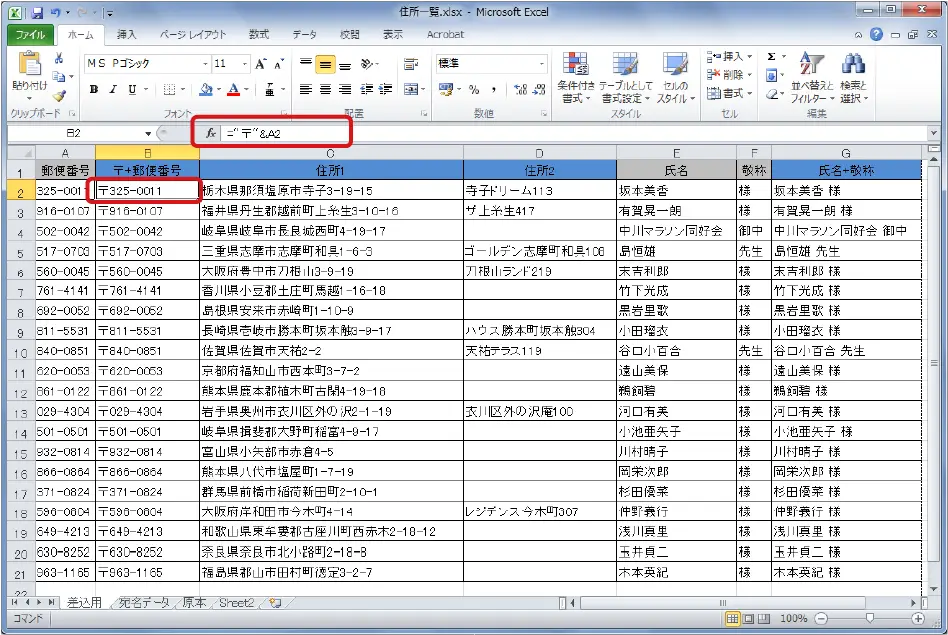948x635 pixels.
Task: Decrease font size with small A icon
Action: (279, 64)
